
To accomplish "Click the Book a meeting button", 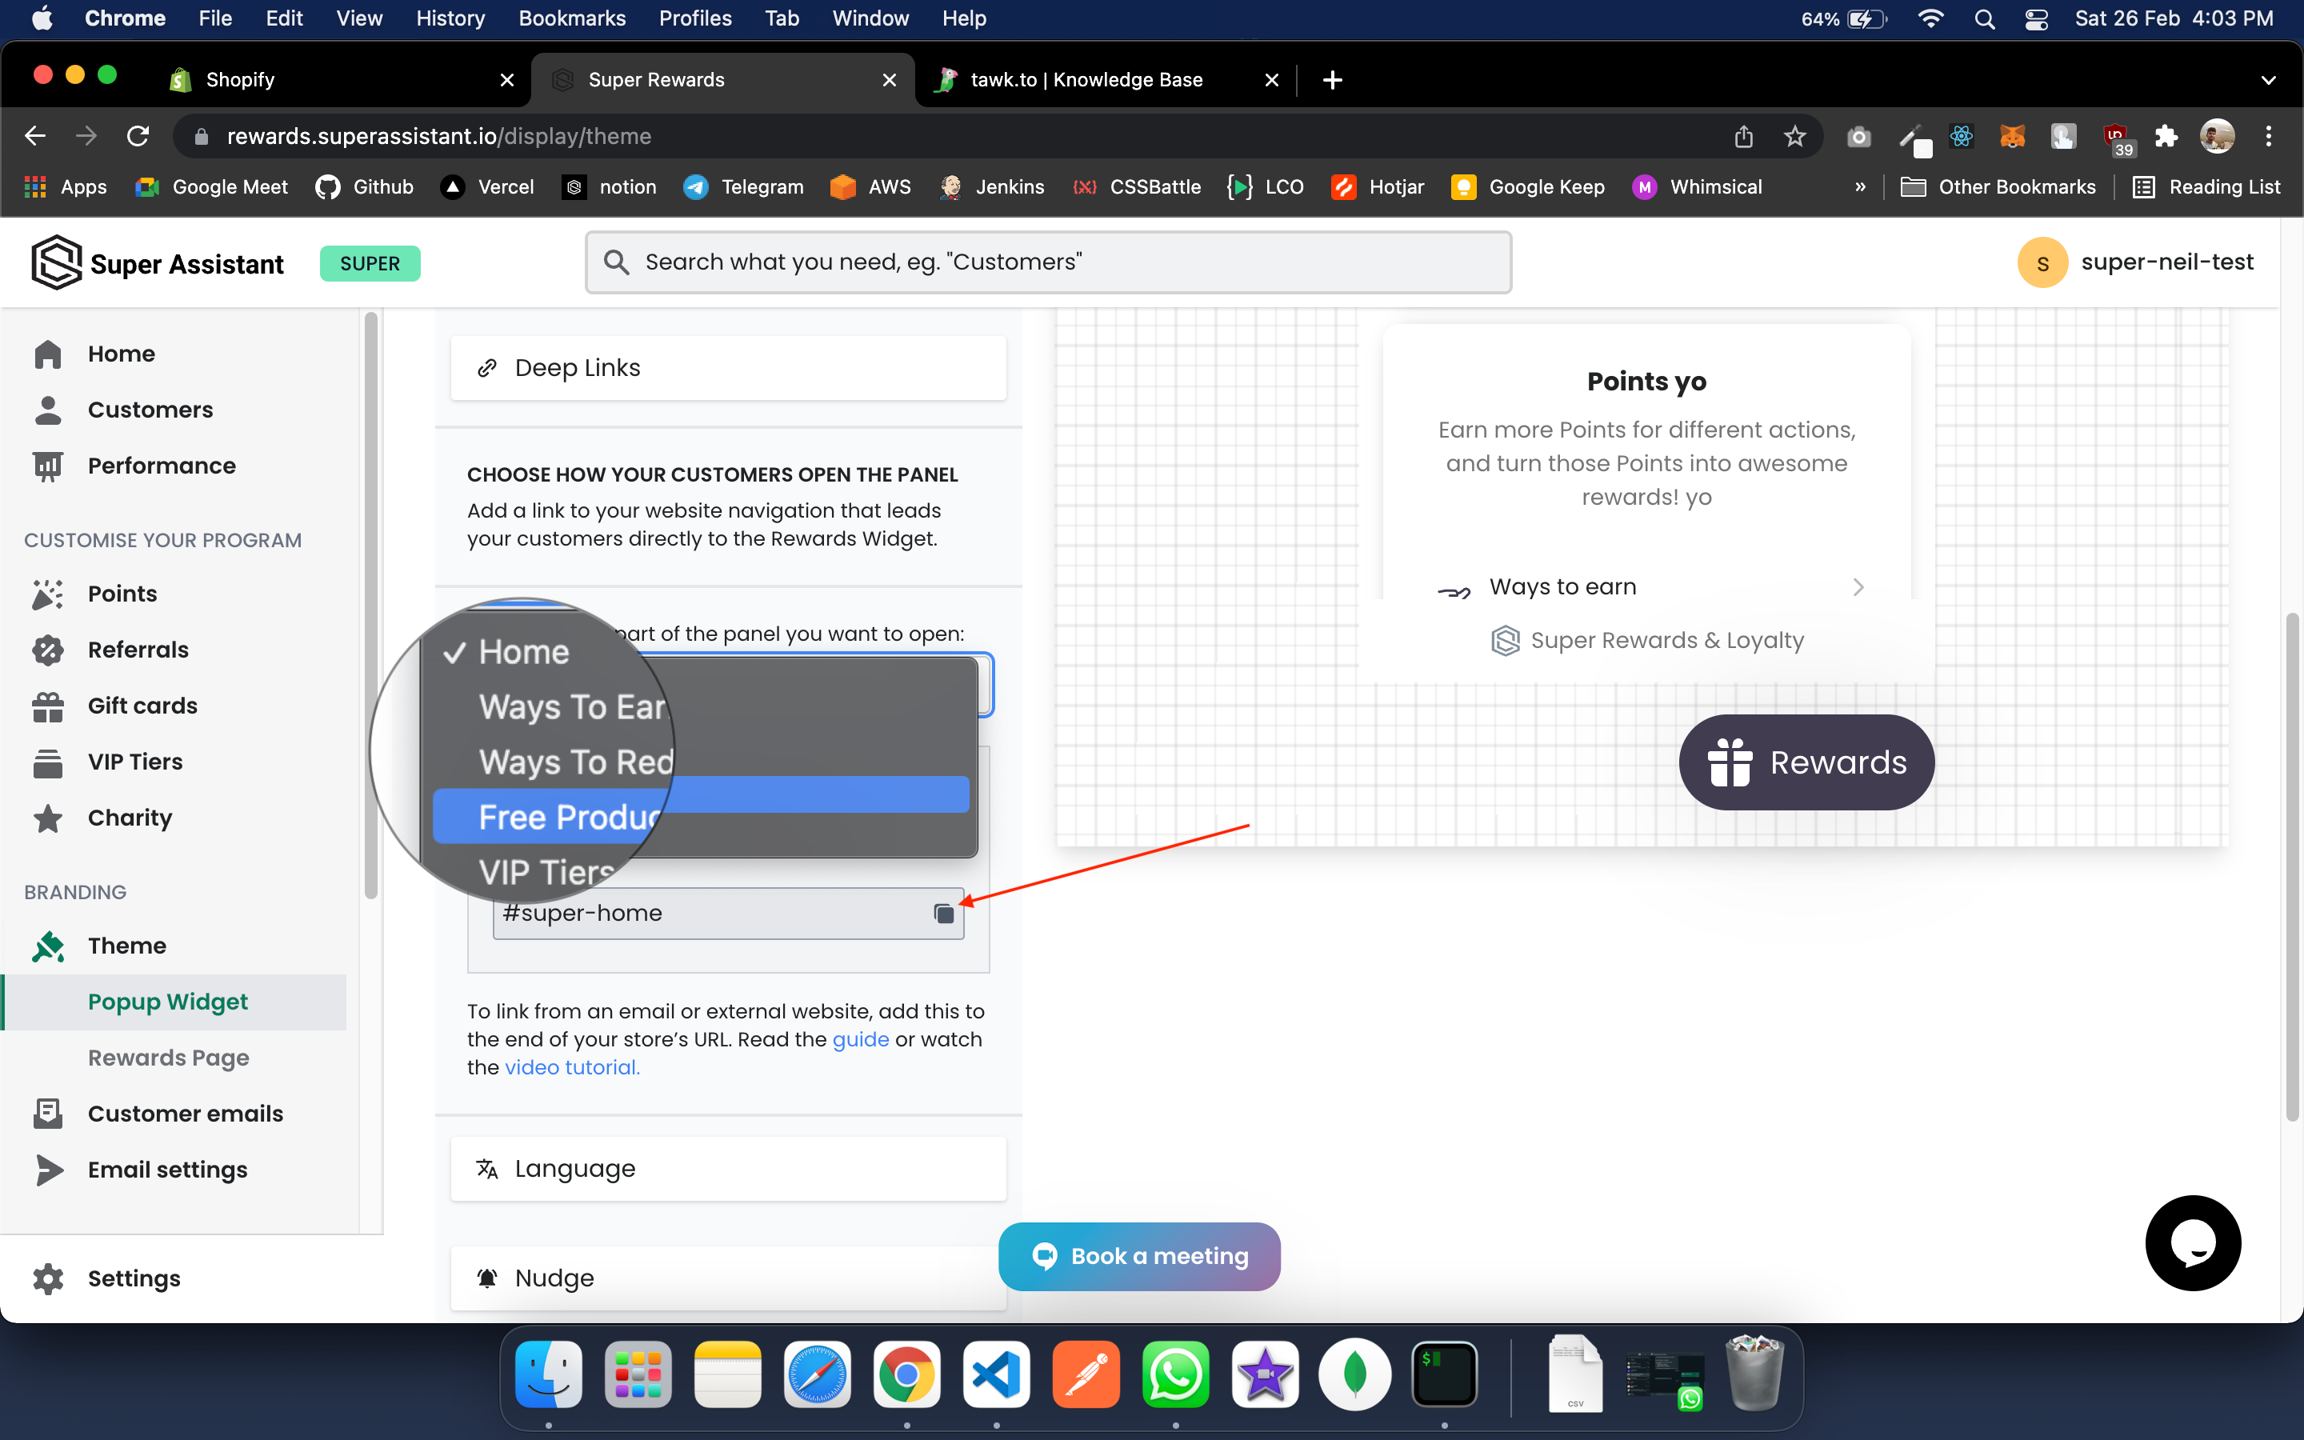I will tap(1139, 1256).
